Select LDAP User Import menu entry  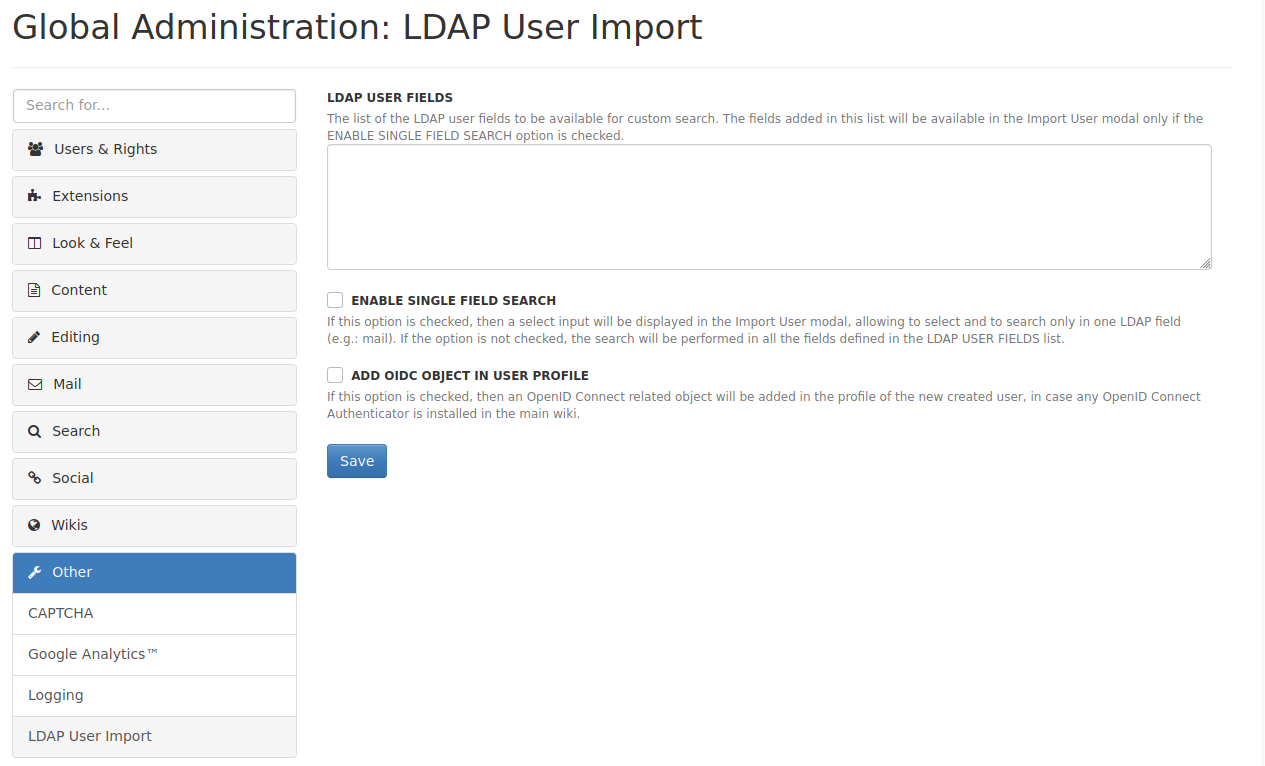155,736
